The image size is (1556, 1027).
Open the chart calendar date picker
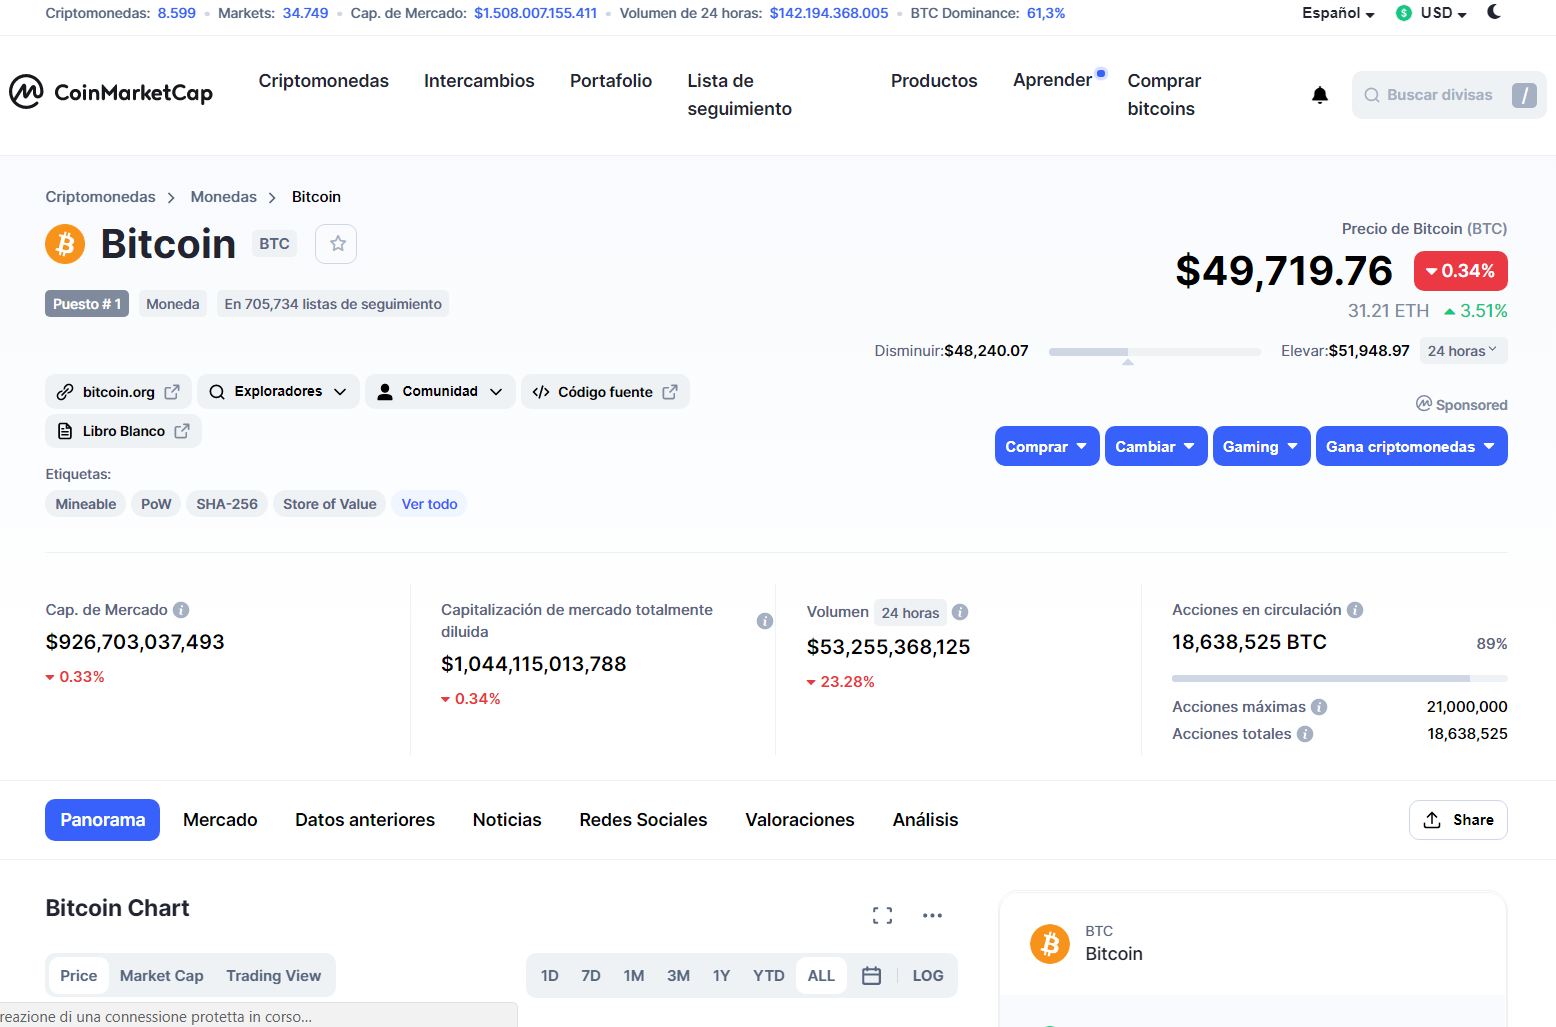click(x=871, y=976)
